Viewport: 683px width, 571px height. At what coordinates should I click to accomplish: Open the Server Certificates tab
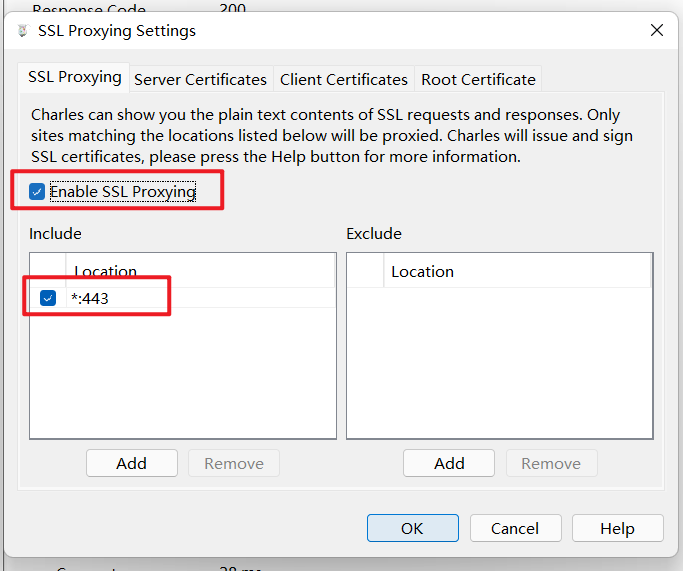click(x=200, y=80)
